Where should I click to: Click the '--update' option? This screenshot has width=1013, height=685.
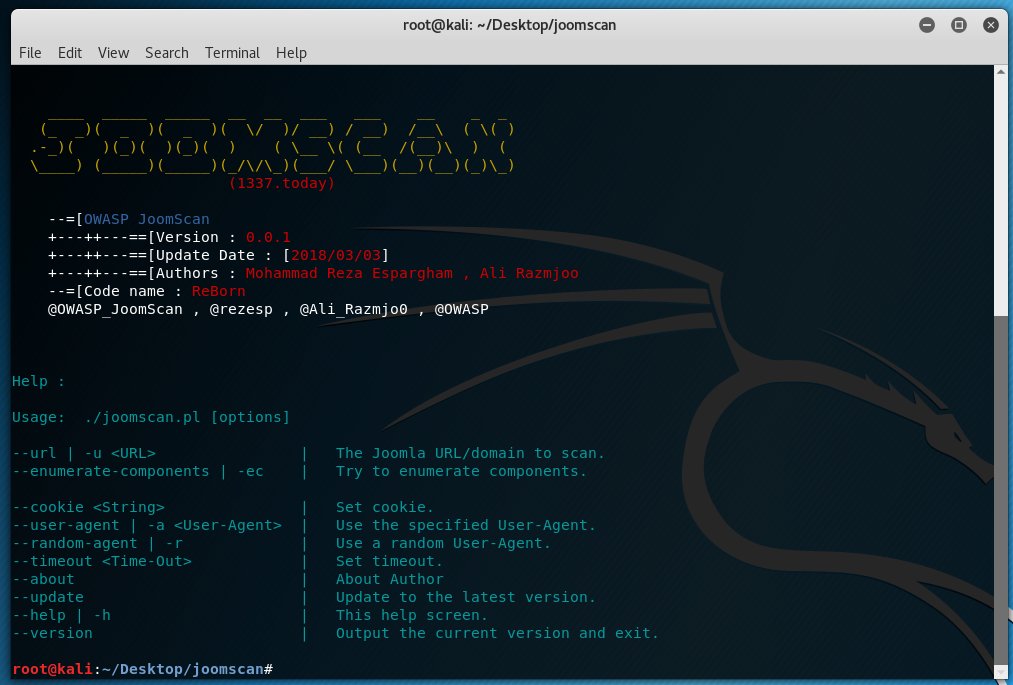[x=48, y=598]
